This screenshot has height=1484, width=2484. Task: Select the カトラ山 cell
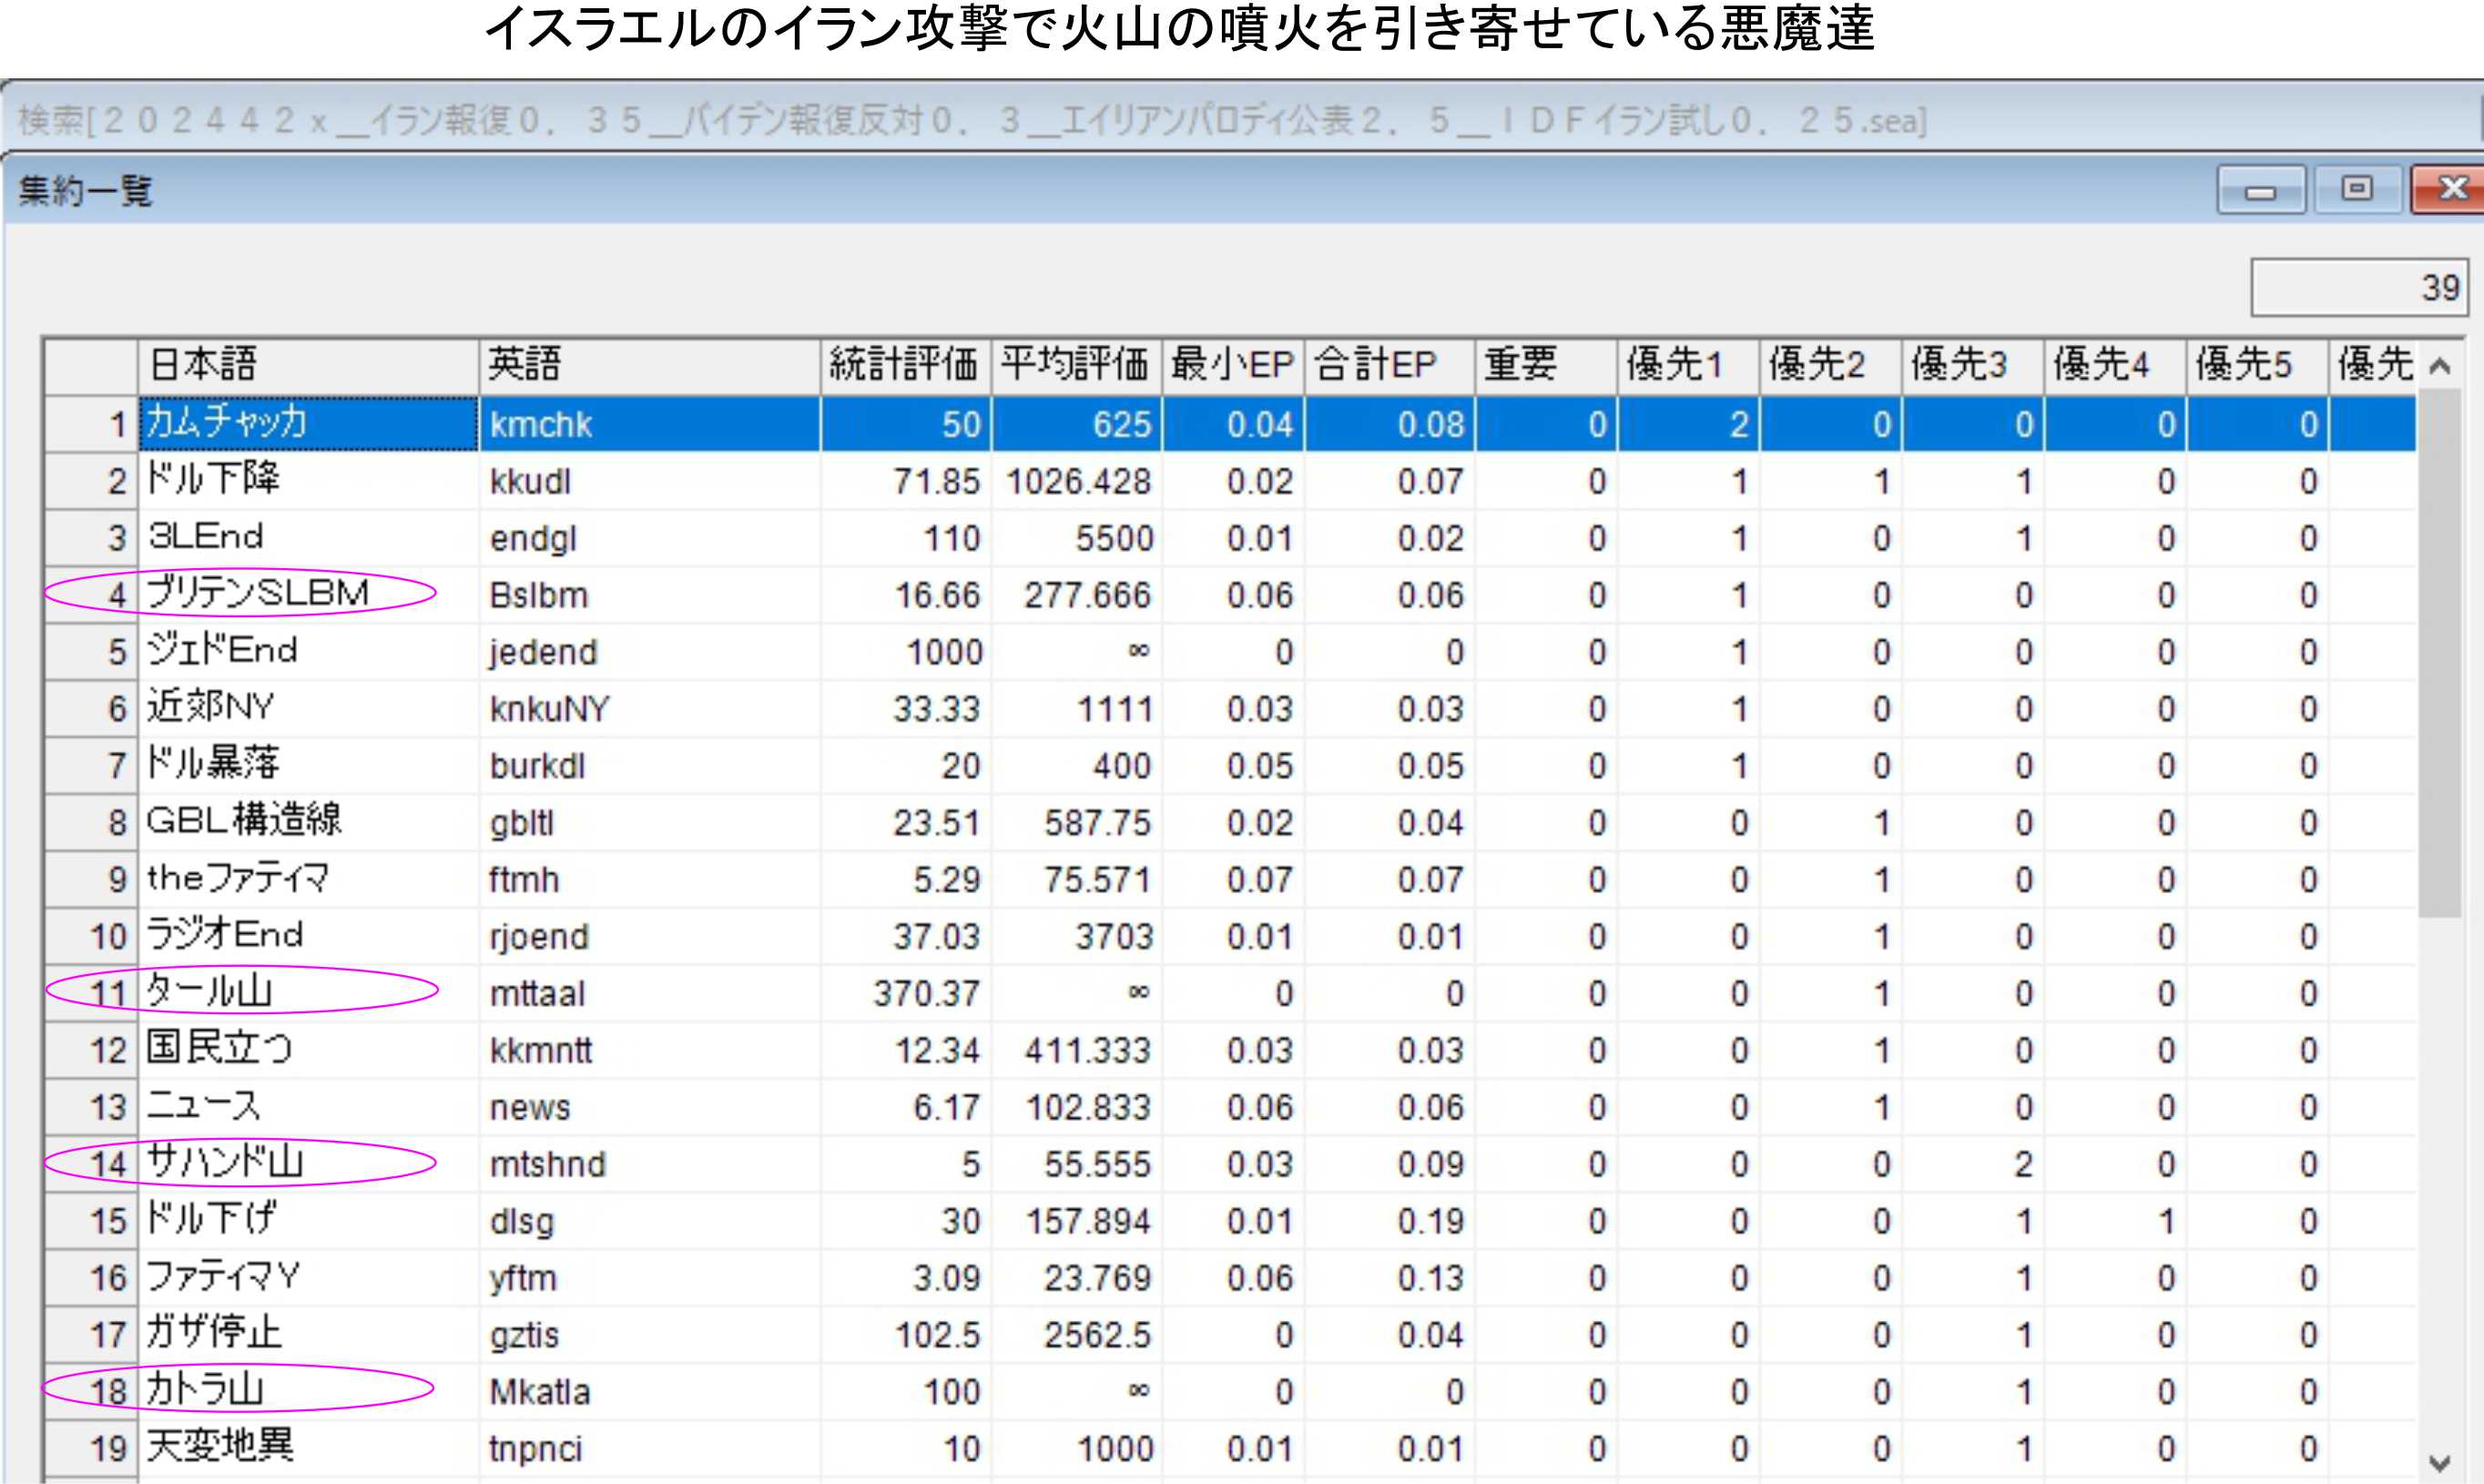tap(309, 1393)
